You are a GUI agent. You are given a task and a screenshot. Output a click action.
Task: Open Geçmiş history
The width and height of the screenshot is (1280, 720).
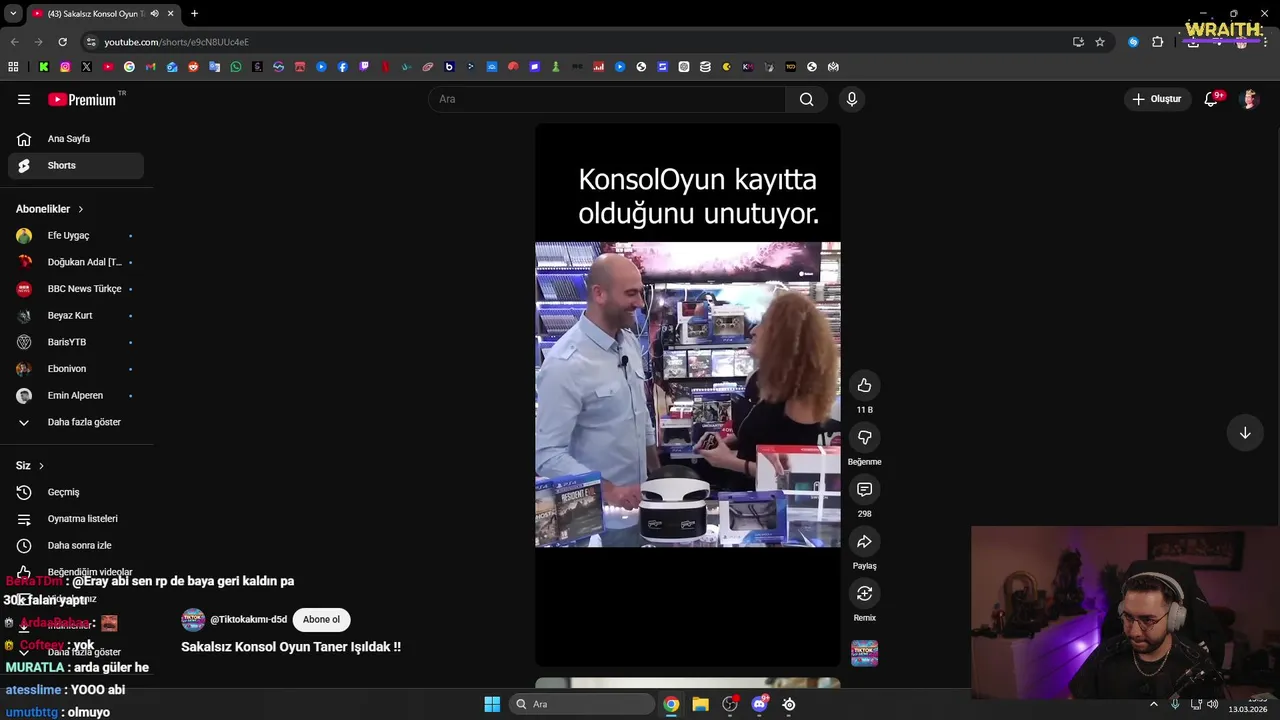(x=76, y=492)
